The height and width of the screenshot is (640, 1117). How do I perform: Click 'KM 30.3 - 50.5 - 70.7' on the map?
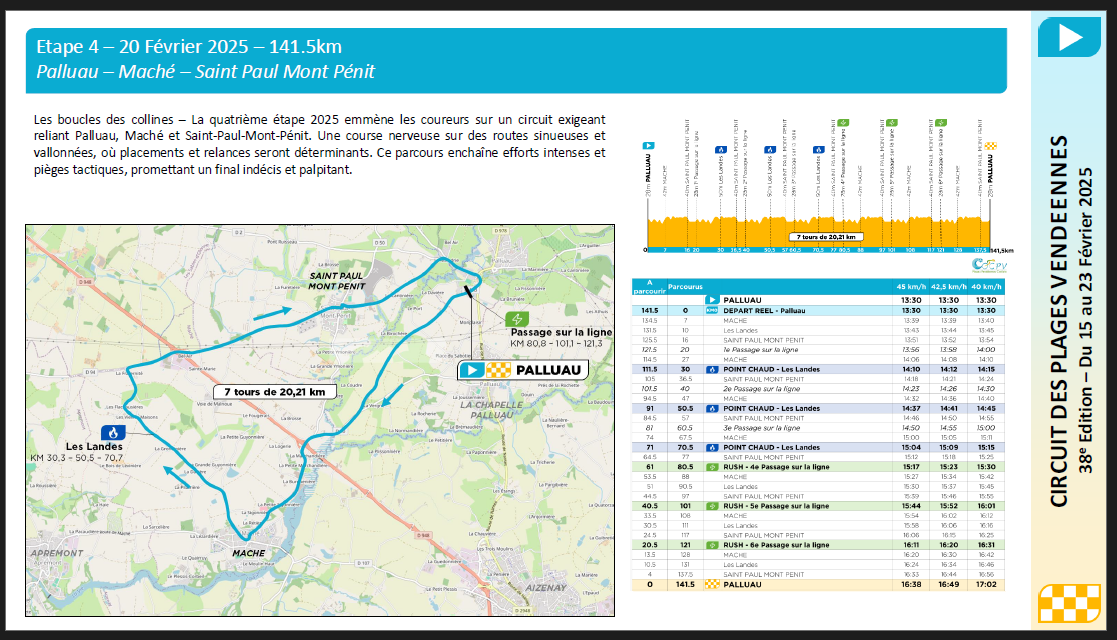76,458
